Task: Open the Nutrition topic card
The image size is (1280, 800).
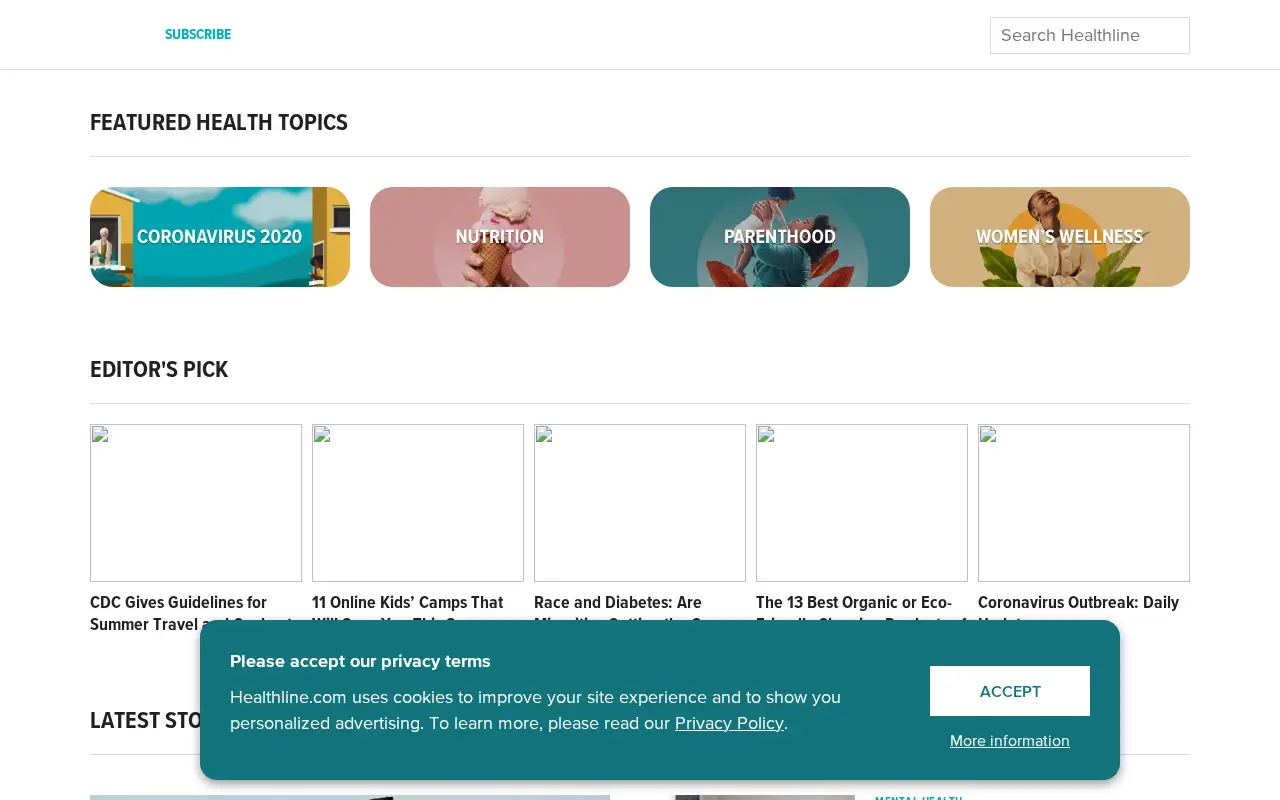Action: 500,237
